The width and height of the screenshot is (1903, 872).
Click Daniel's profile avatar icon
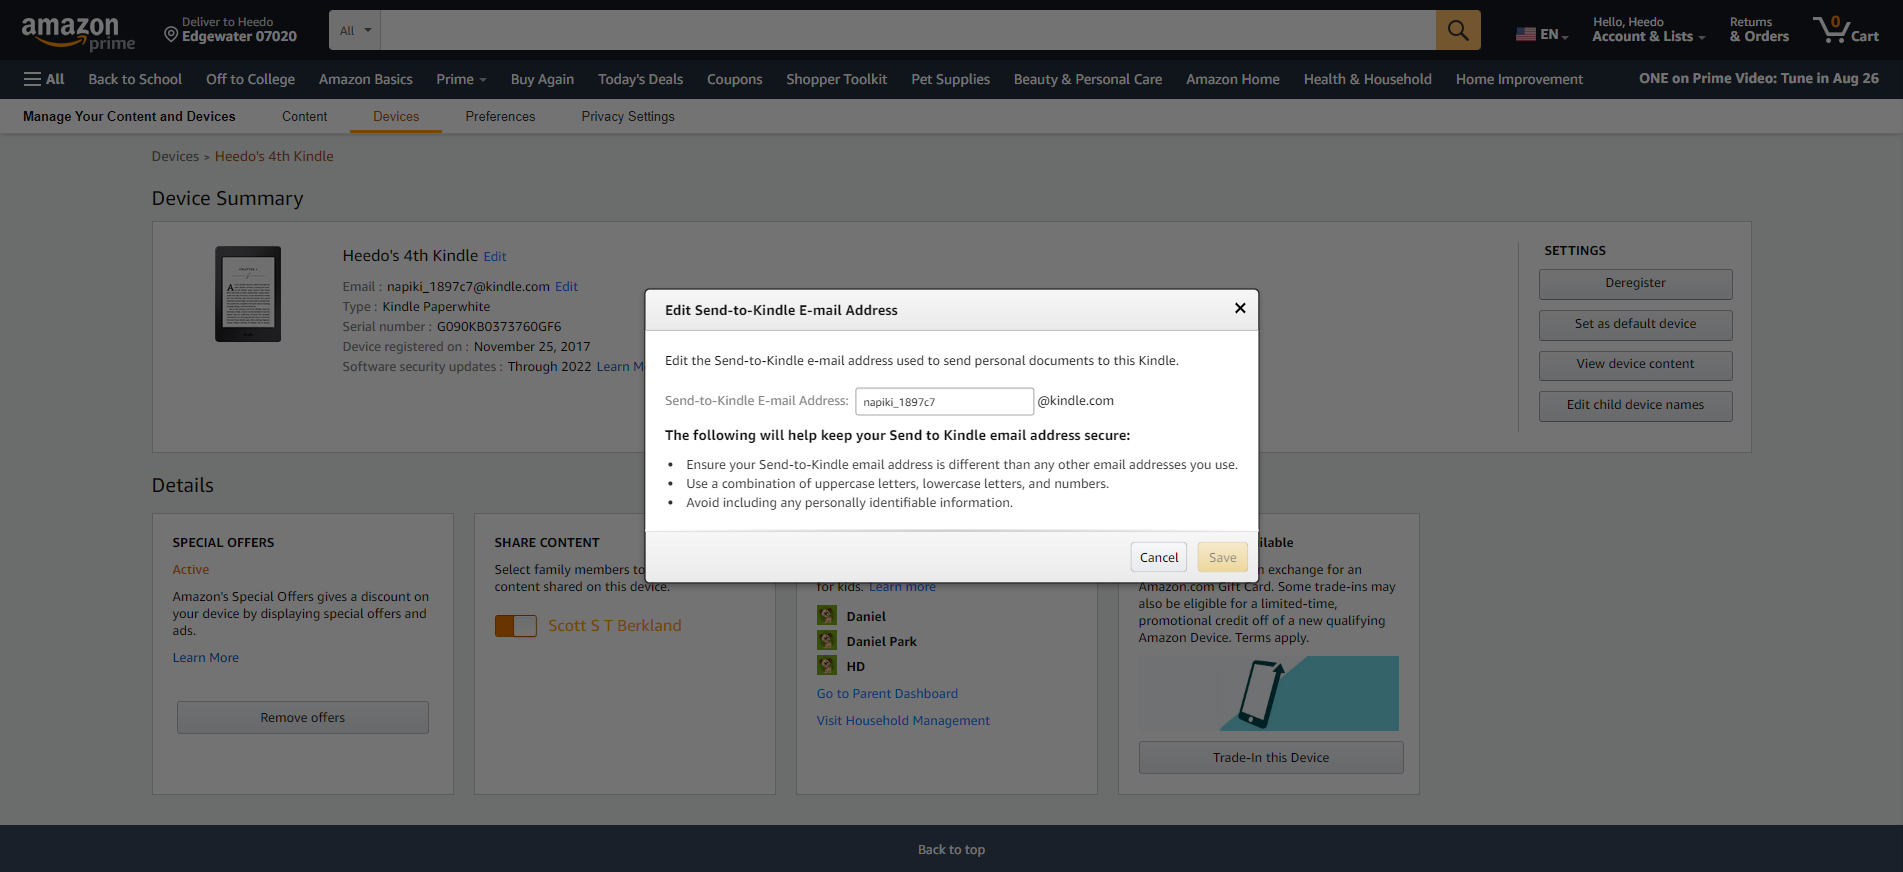pos(827,615)
